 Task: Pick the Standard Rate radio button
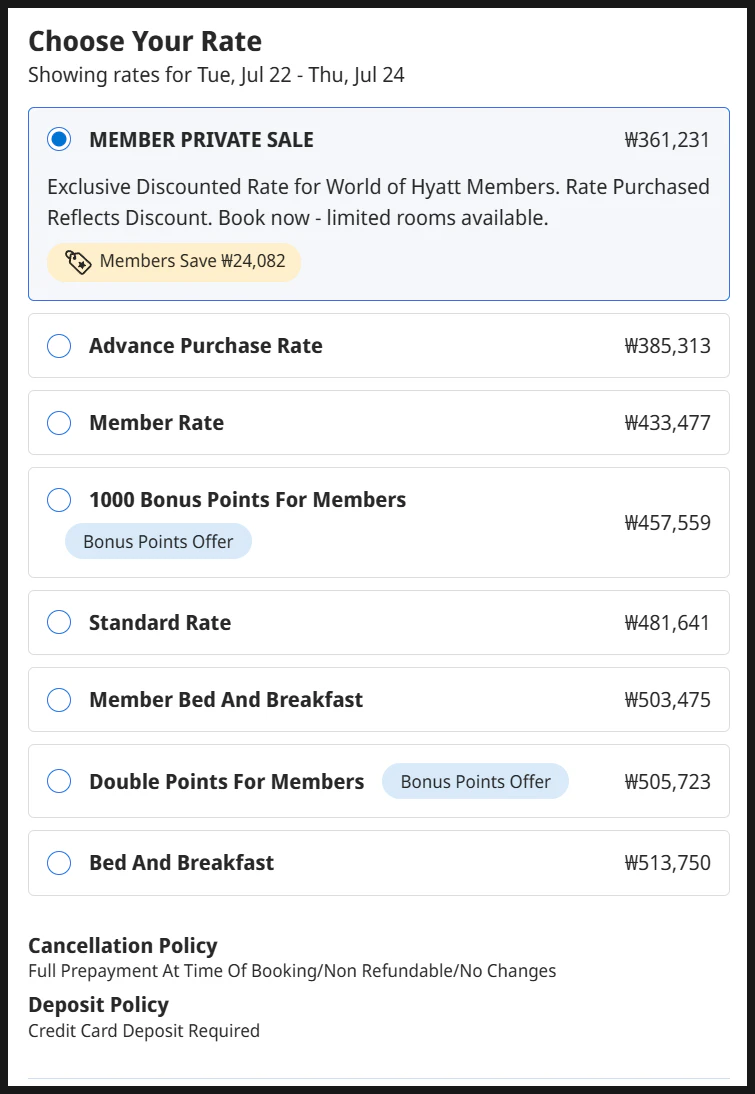(59, 622)
